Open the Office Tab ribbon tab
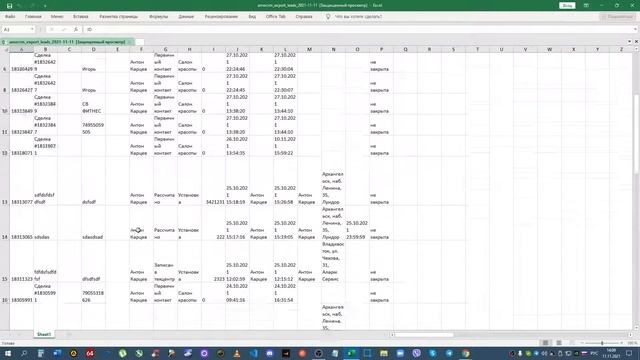The width and height of the screenshot is (640, 360). click(276, 17)
